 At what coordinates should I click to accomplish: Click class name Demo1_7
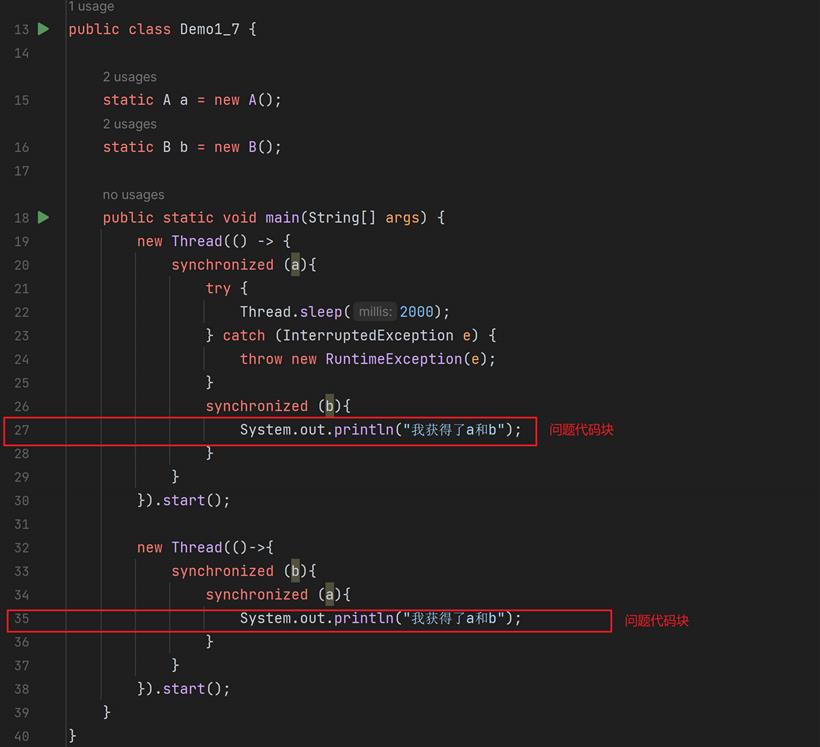(210, 29)
